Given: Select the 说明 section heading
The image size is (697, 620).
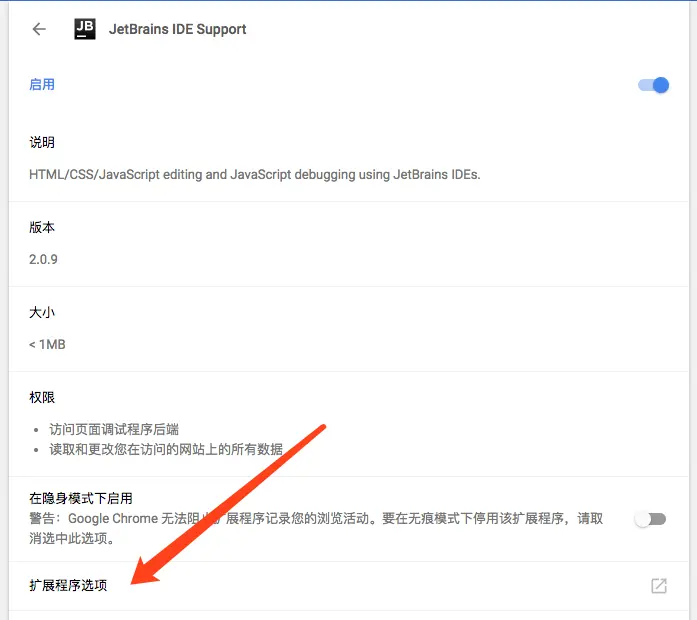Looking at the screenshot, I should (x=42, y=142).
